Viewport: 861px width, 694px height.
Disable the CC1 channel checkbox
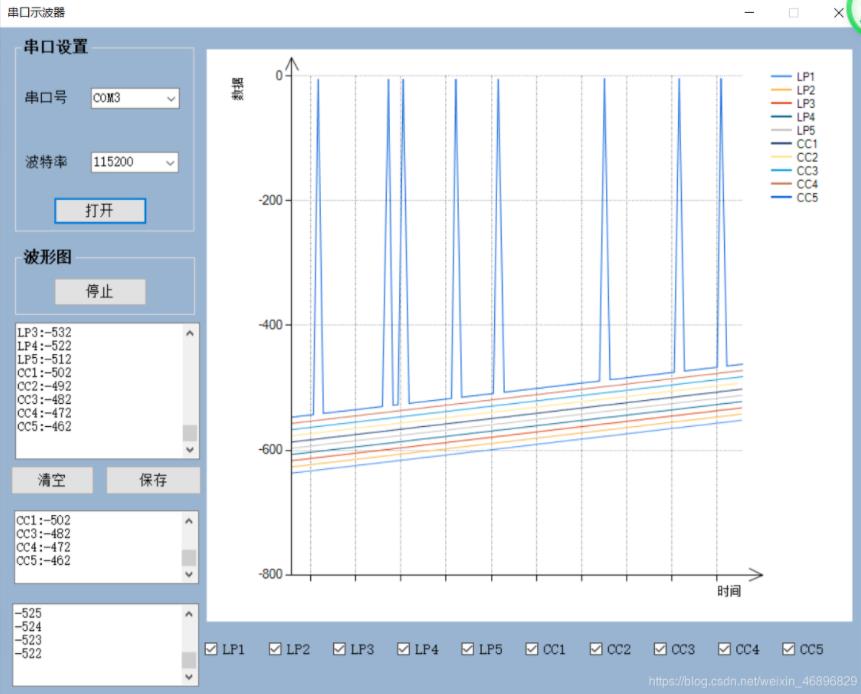pyautogui.click(x=532, y=649)
